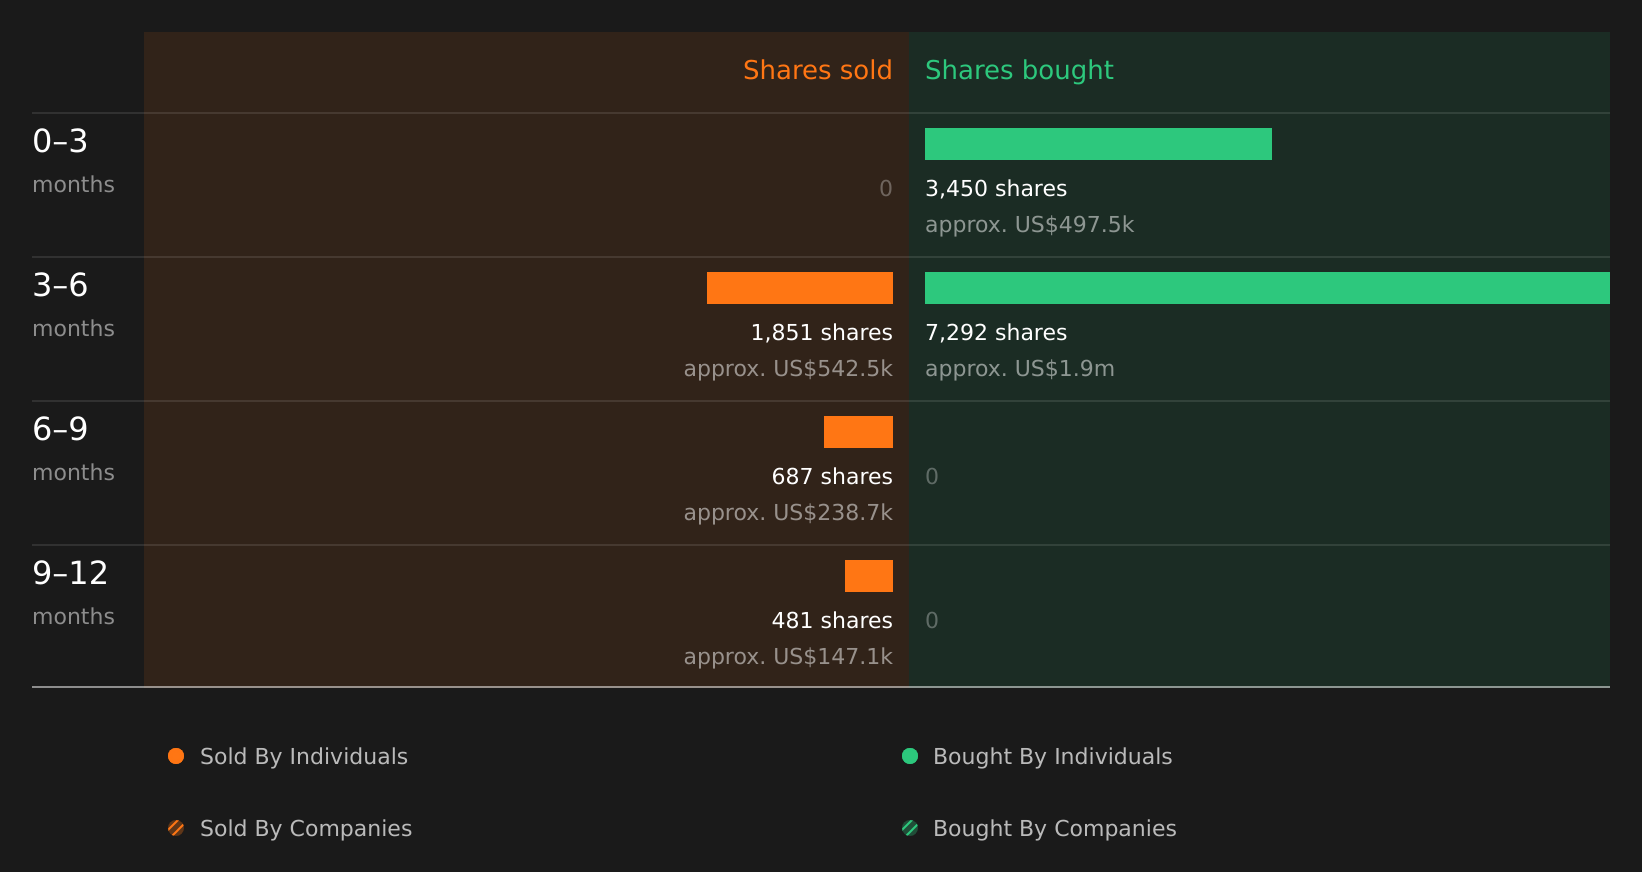Image resolution: width=1642 pixels, height=872 pixels.
Task: Click the 687 shares value
Action: click(832, 477)
